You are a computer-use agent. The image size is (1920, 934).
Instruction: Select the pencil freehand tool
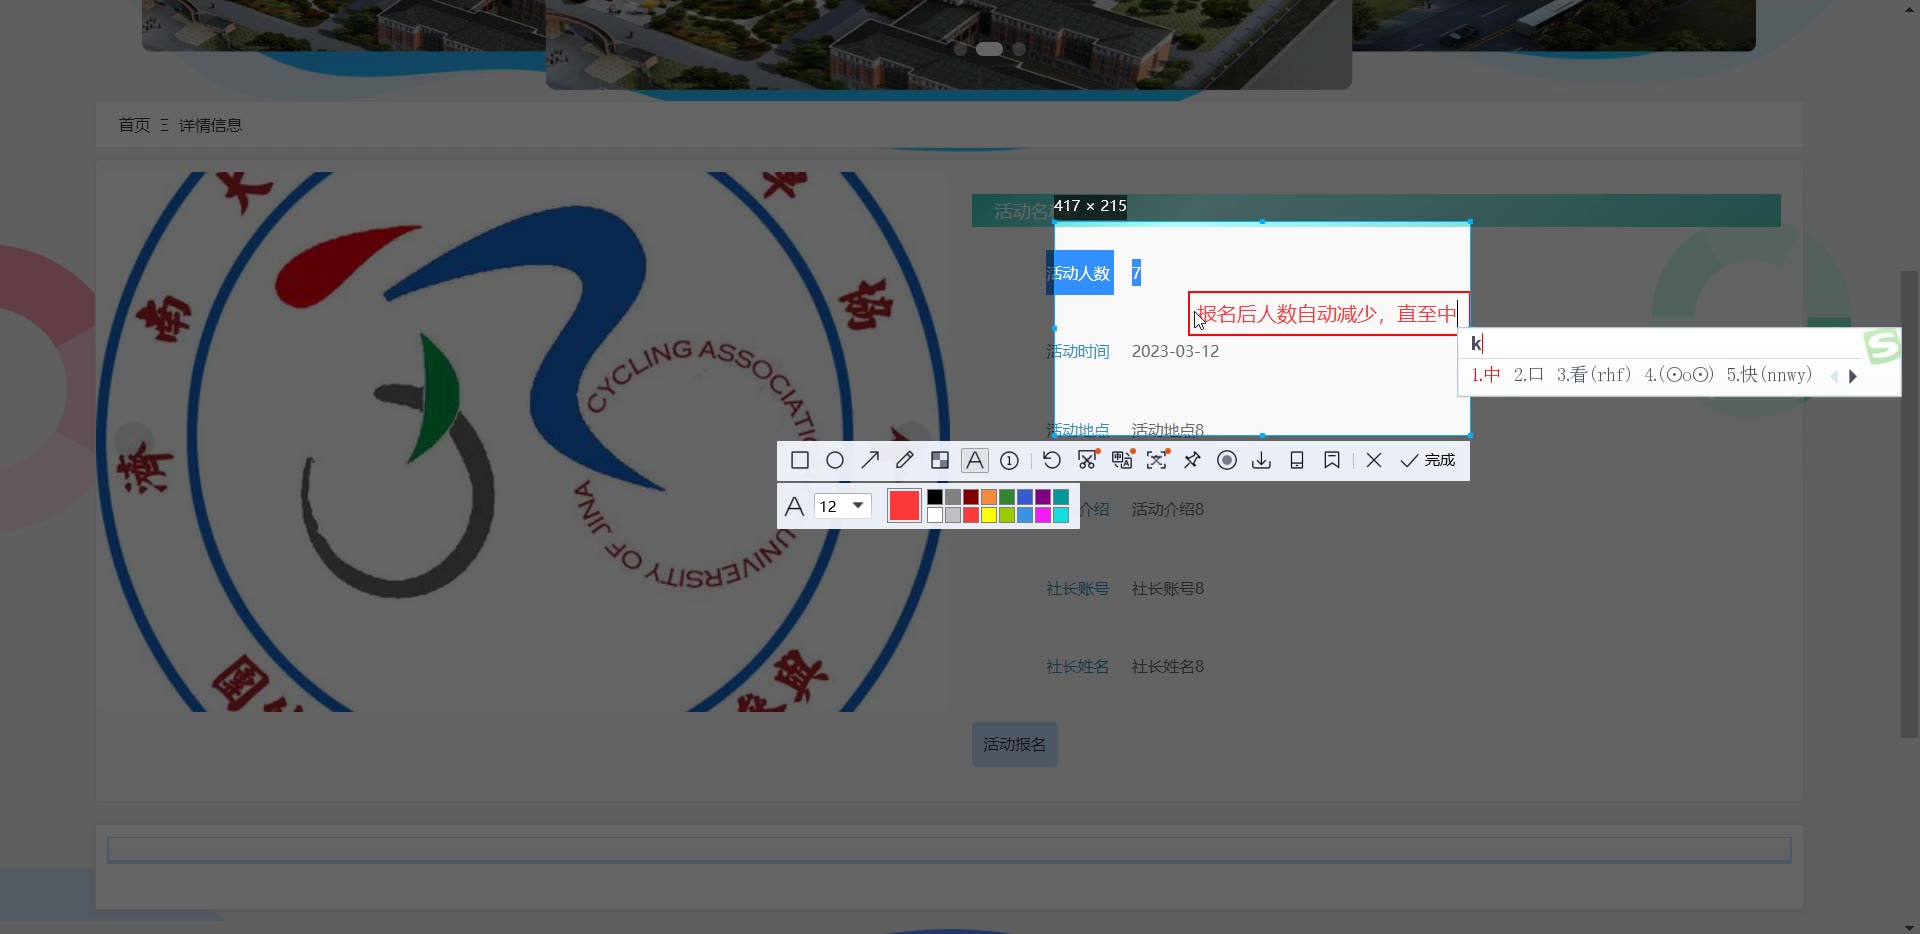point(905,460)
